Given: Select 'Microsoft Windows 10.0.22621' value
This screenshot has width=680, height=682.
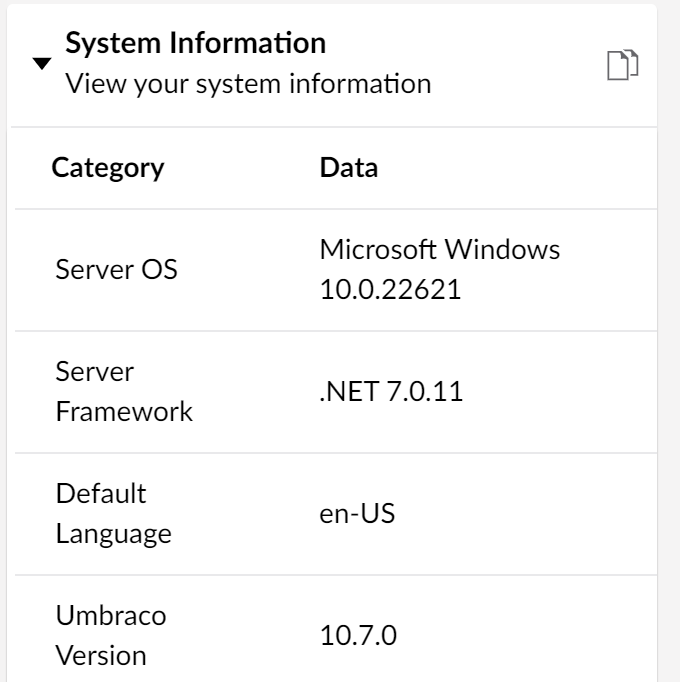Looking at the screenshot, I should 440,270.
